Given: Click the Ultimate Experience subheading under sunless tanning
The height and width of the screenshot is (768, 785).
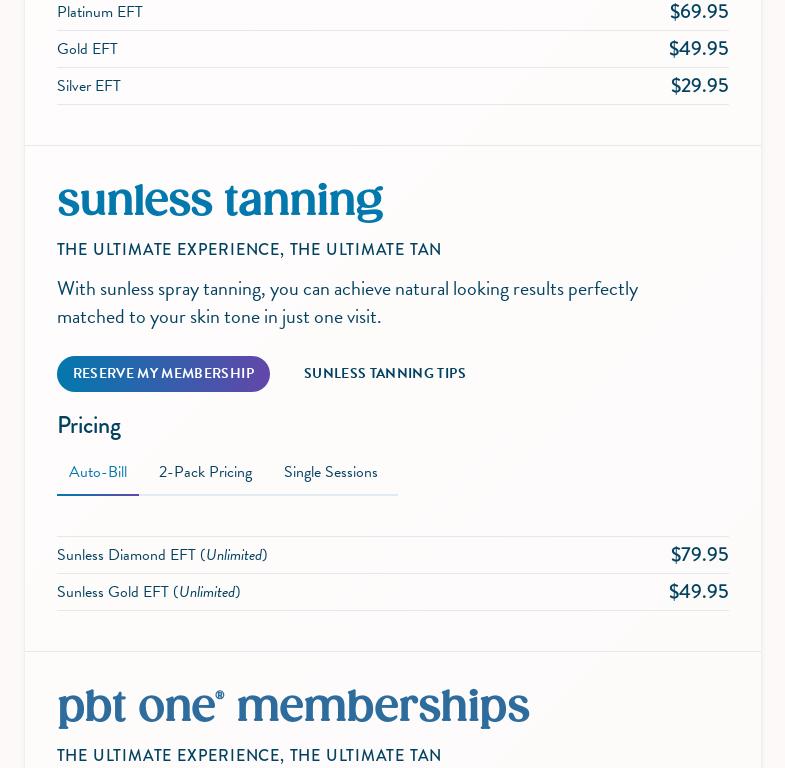Looking at the screenshot, I should 249,250.
